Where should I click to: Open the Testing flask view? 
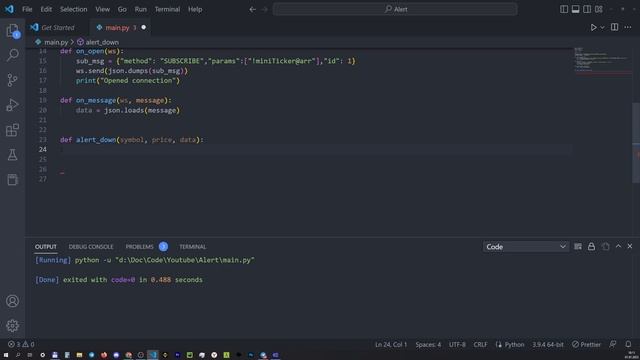[x=12, y=155]
